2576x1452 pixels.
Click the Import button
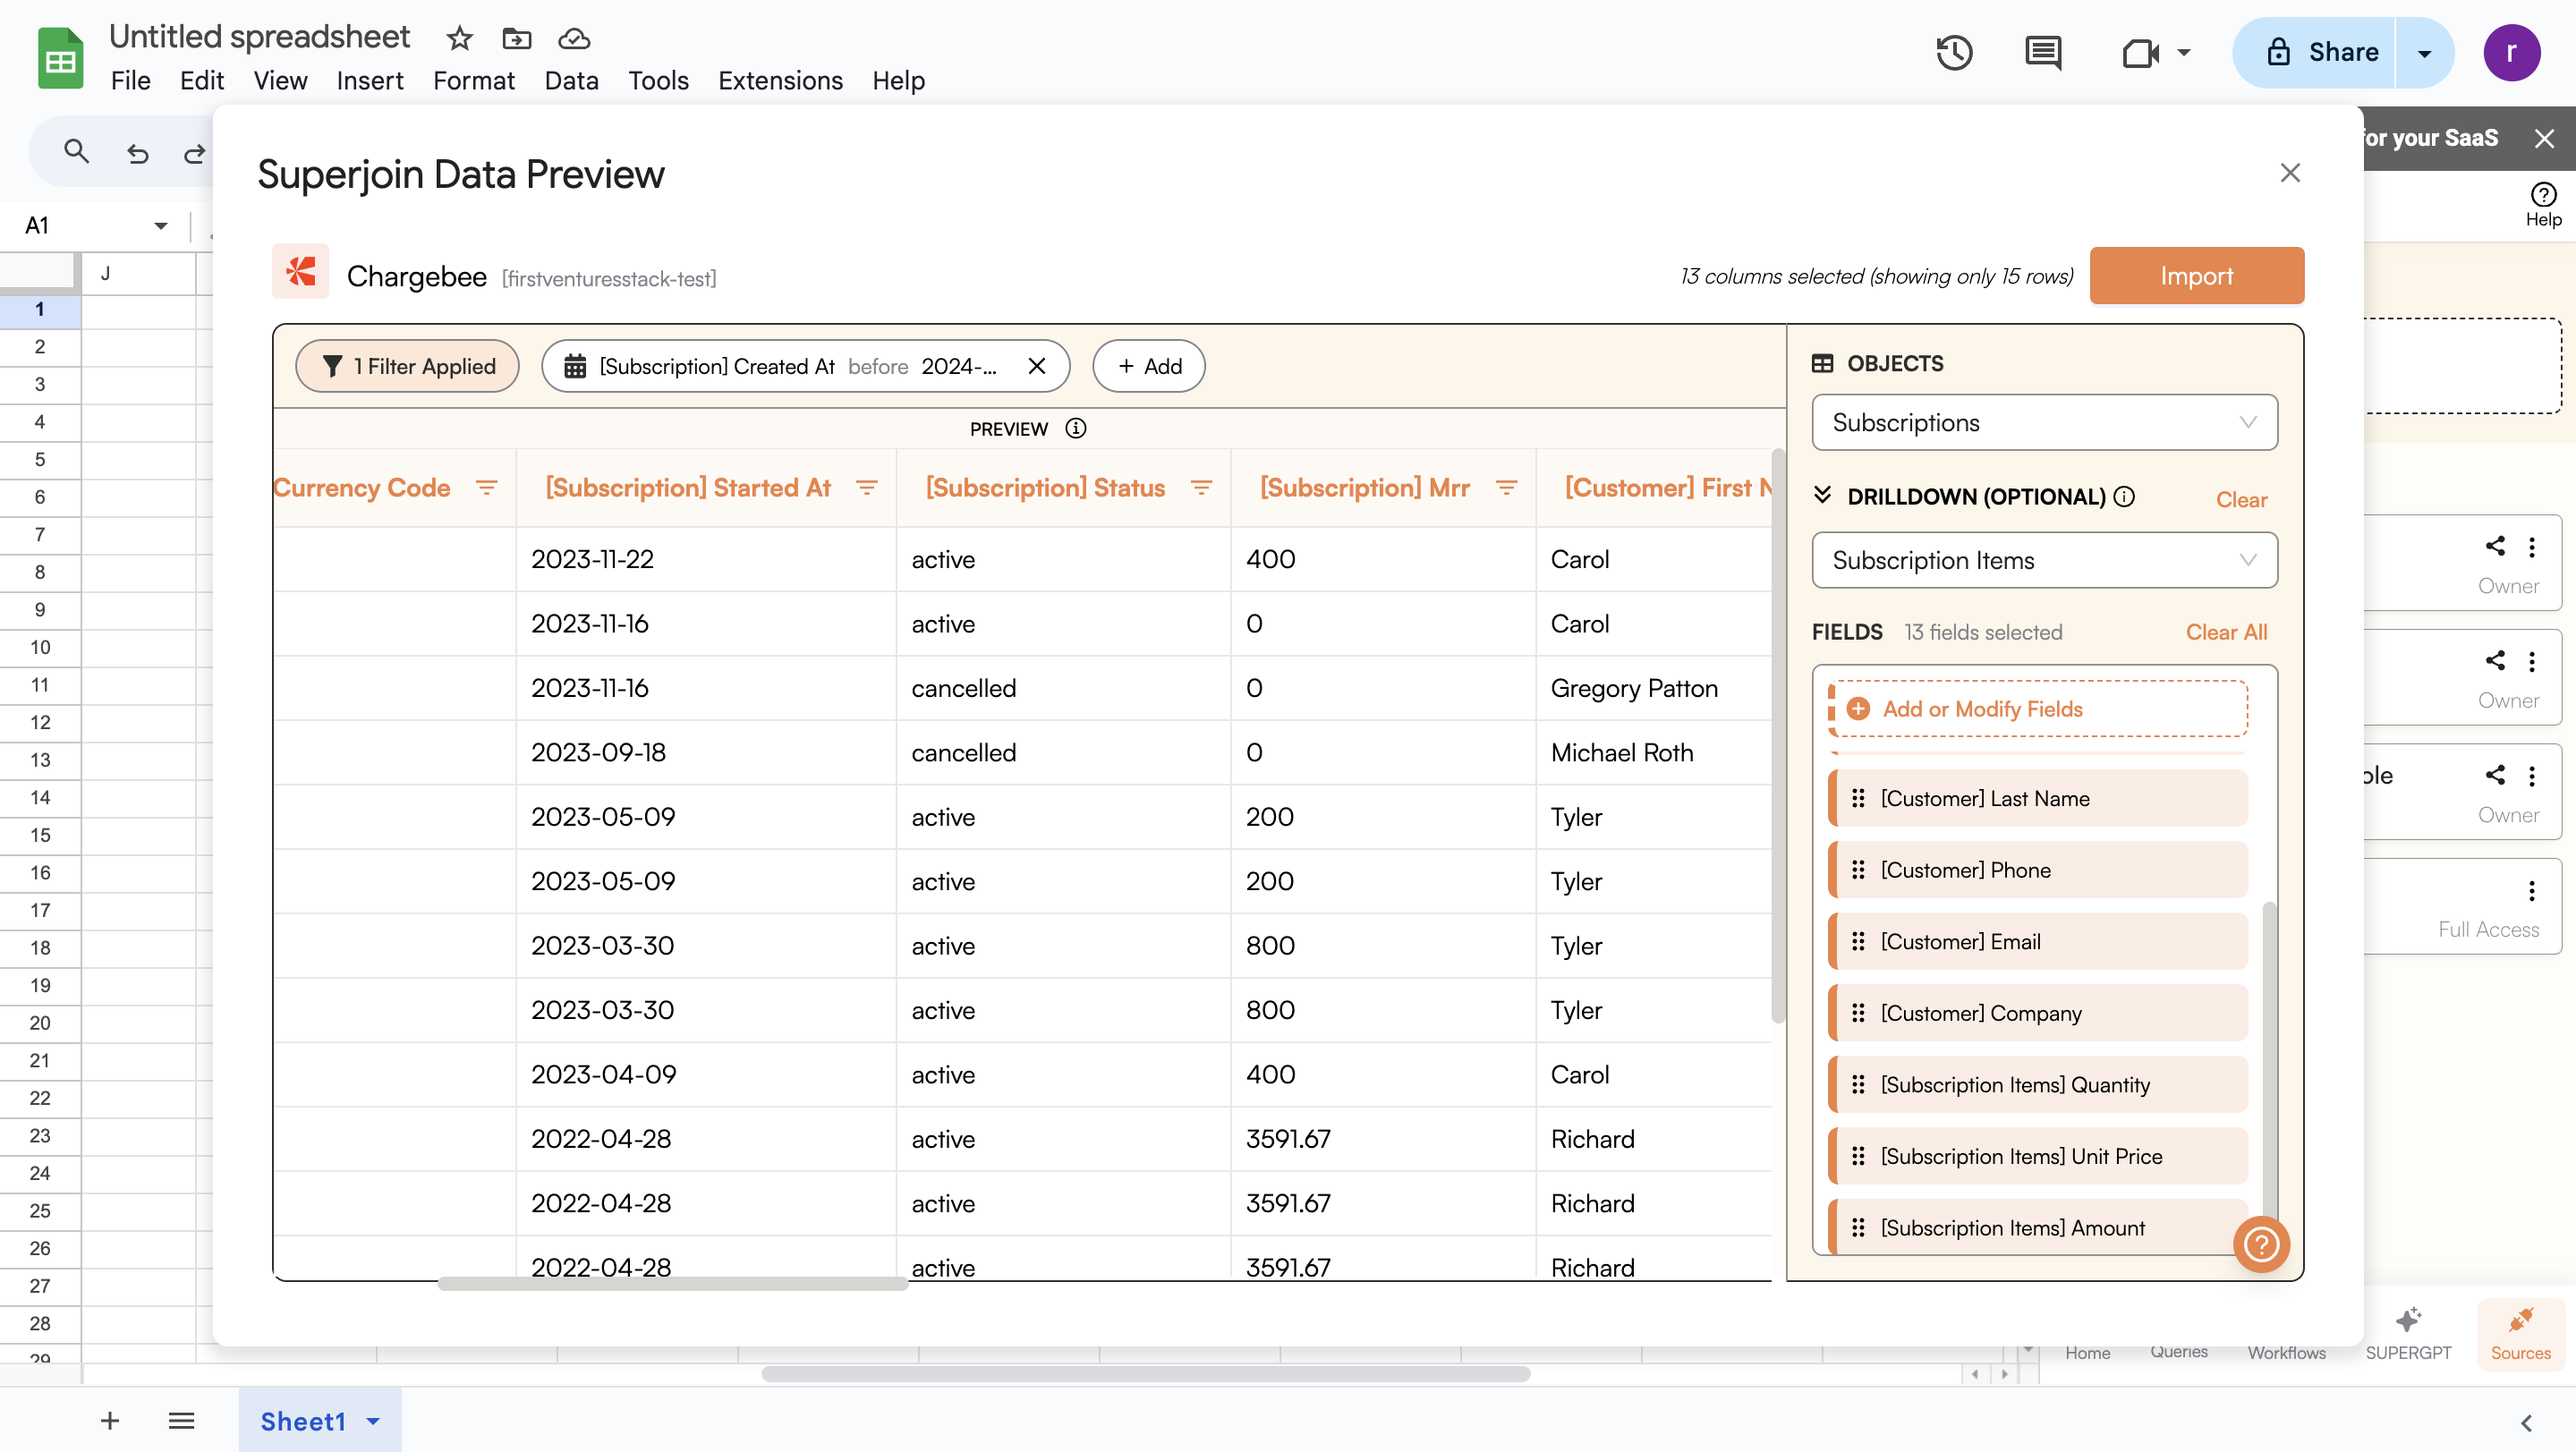pos(2196,275)
